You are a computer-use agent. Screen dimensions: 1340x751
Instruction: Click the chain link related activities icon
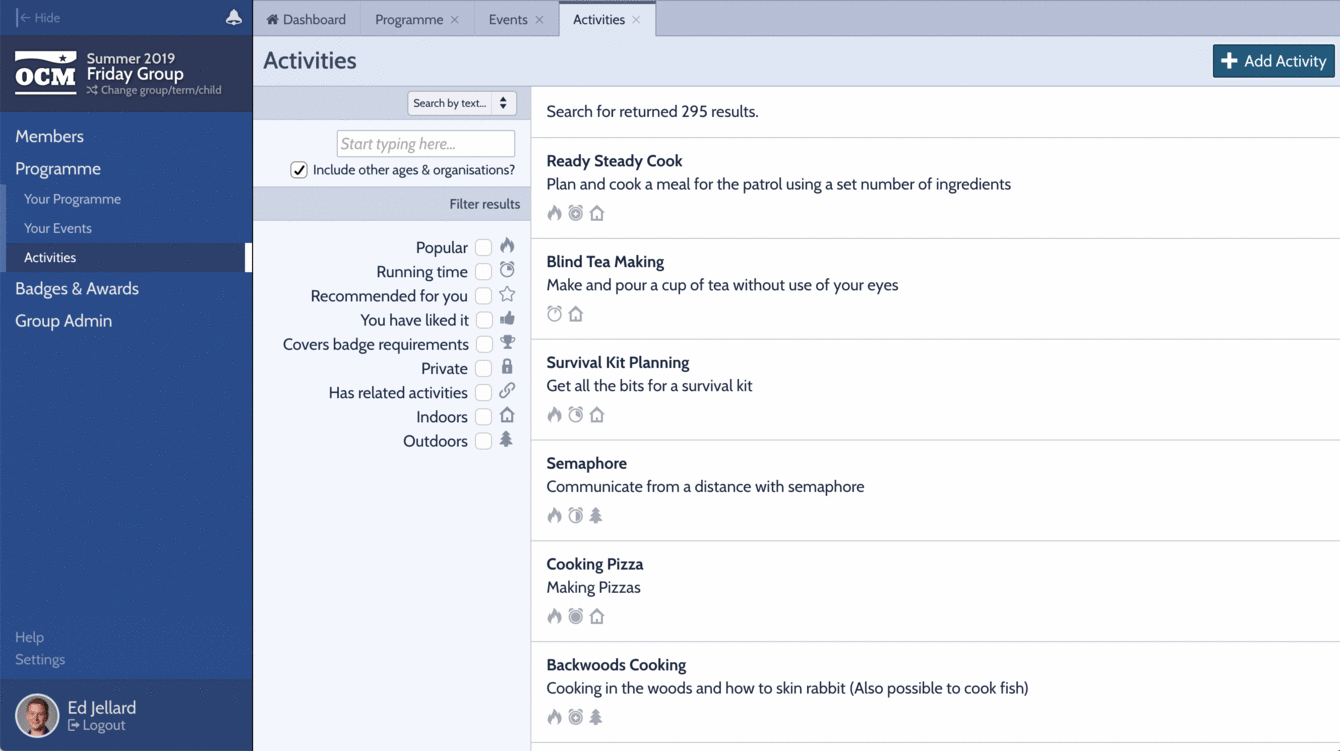pyautogui.click(x=507, y=391)
